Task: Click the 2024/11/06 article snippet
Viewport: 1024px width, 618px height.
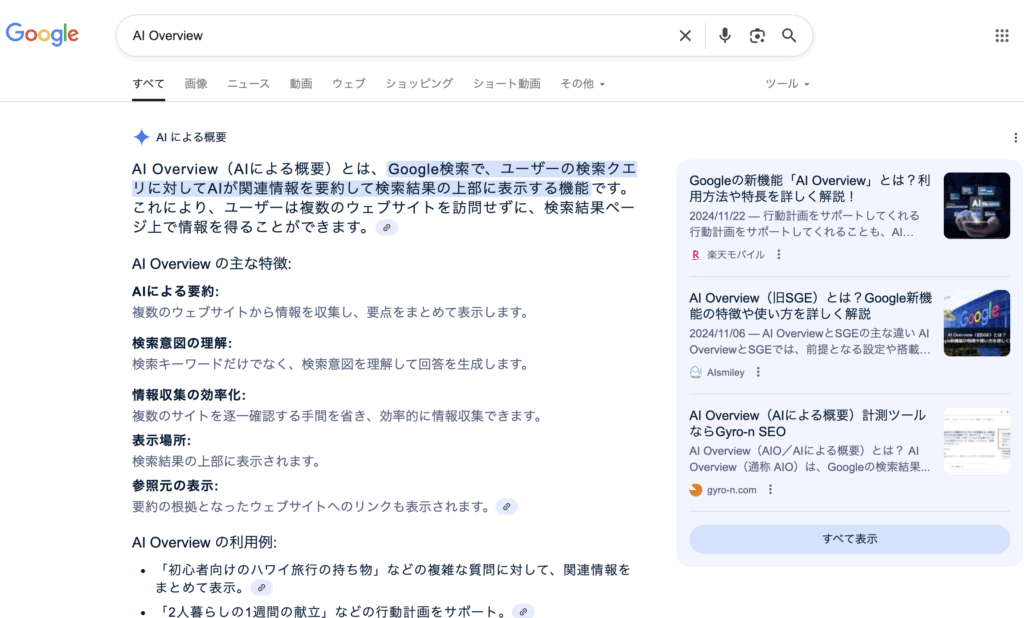Action: click(810, 342)
